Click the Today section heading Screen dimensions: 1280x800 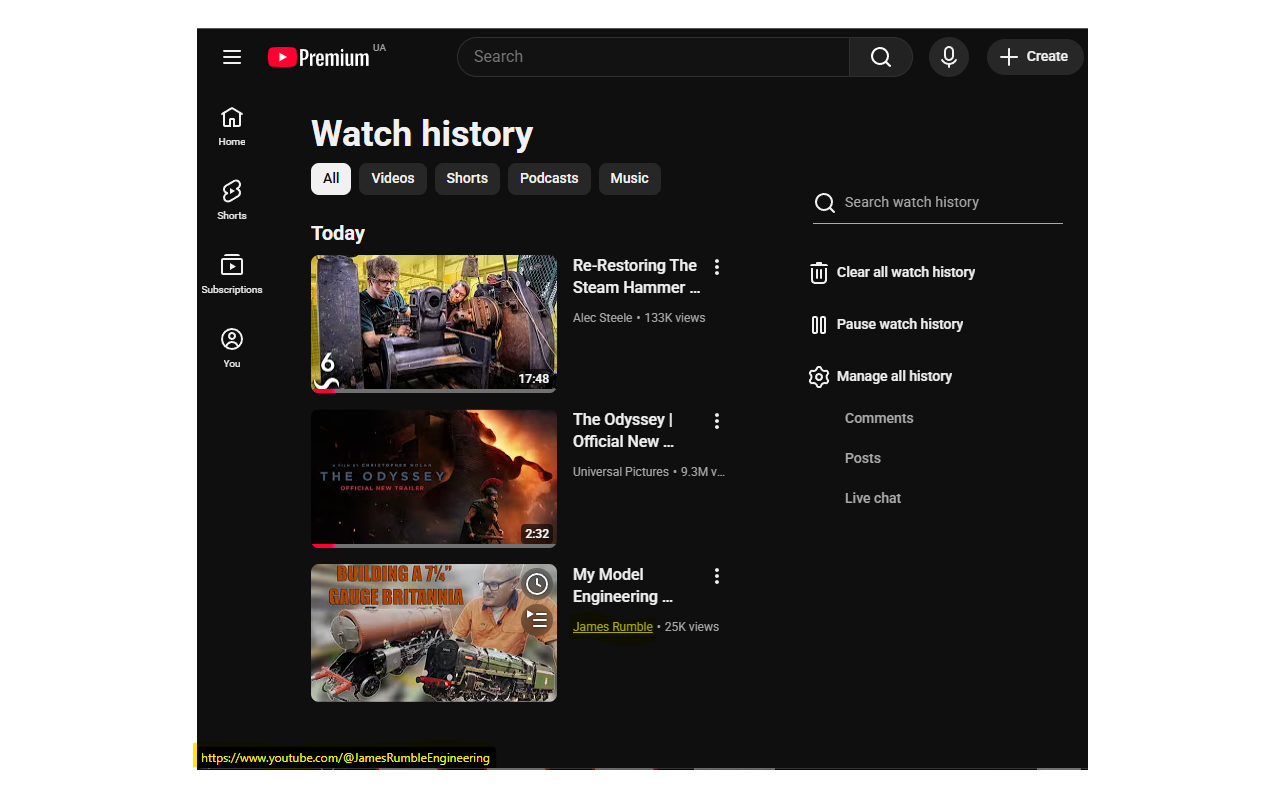tap(338, 233)
